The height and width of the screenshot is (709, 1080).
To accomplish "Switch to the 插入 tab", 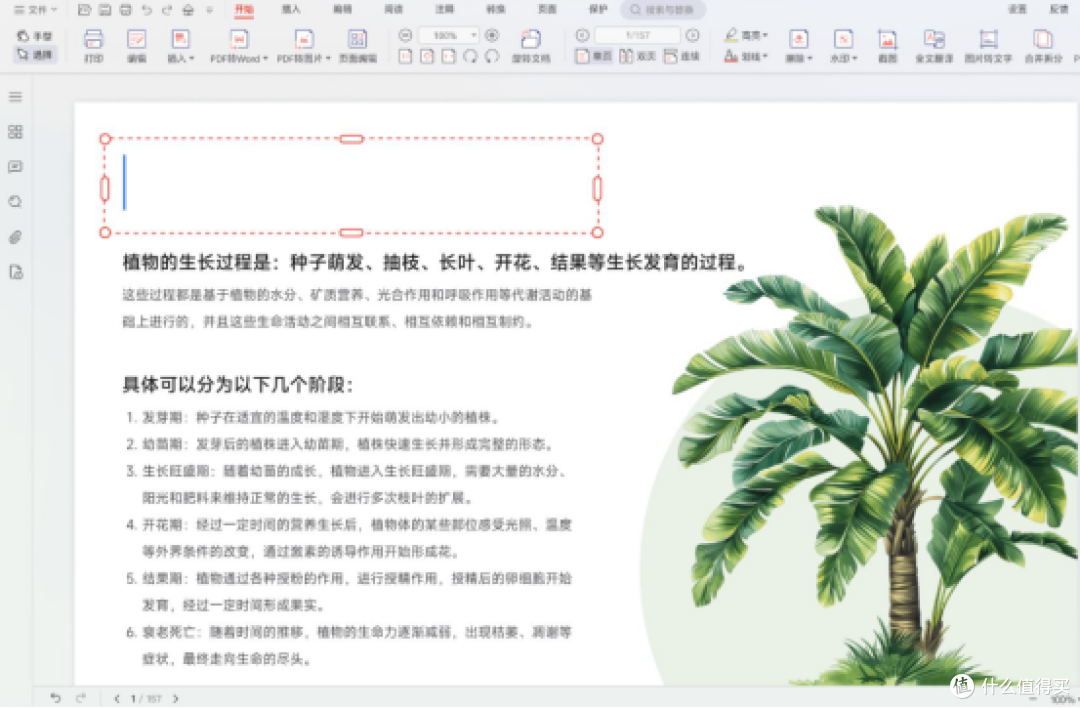I will [x=291, y=9].
